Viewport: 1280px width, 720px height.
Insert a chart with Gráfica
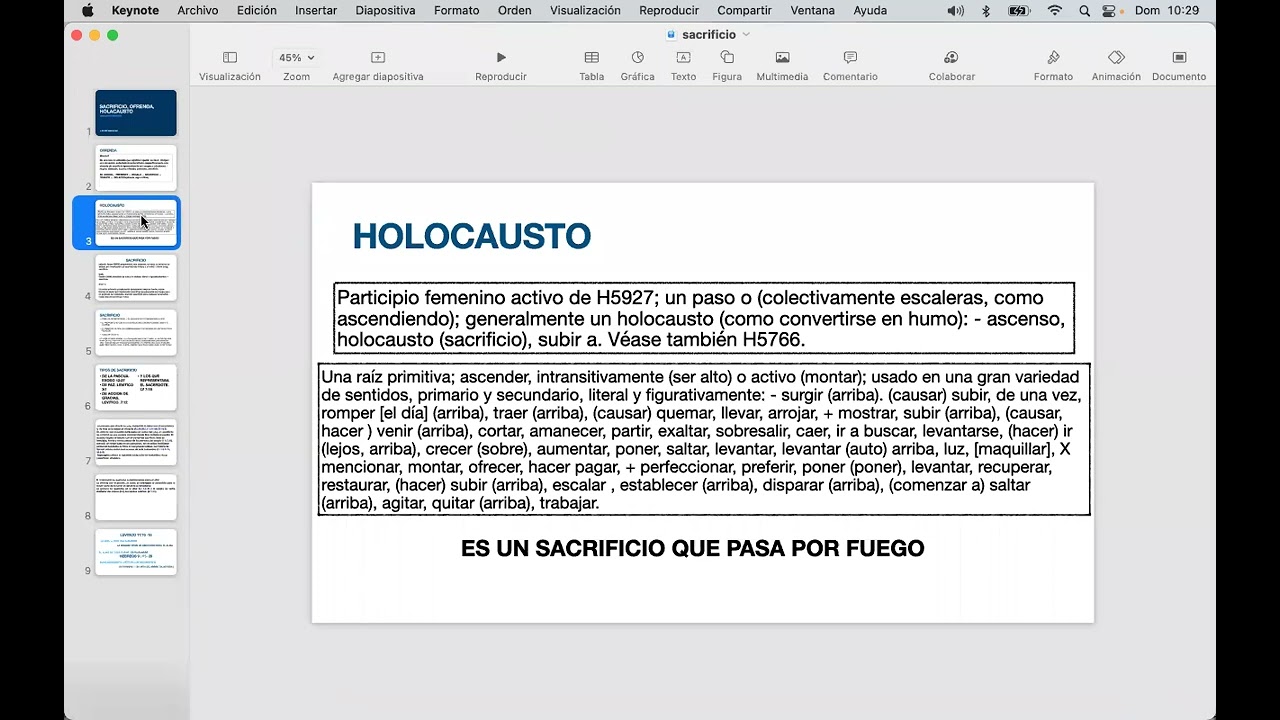point(637,66)
